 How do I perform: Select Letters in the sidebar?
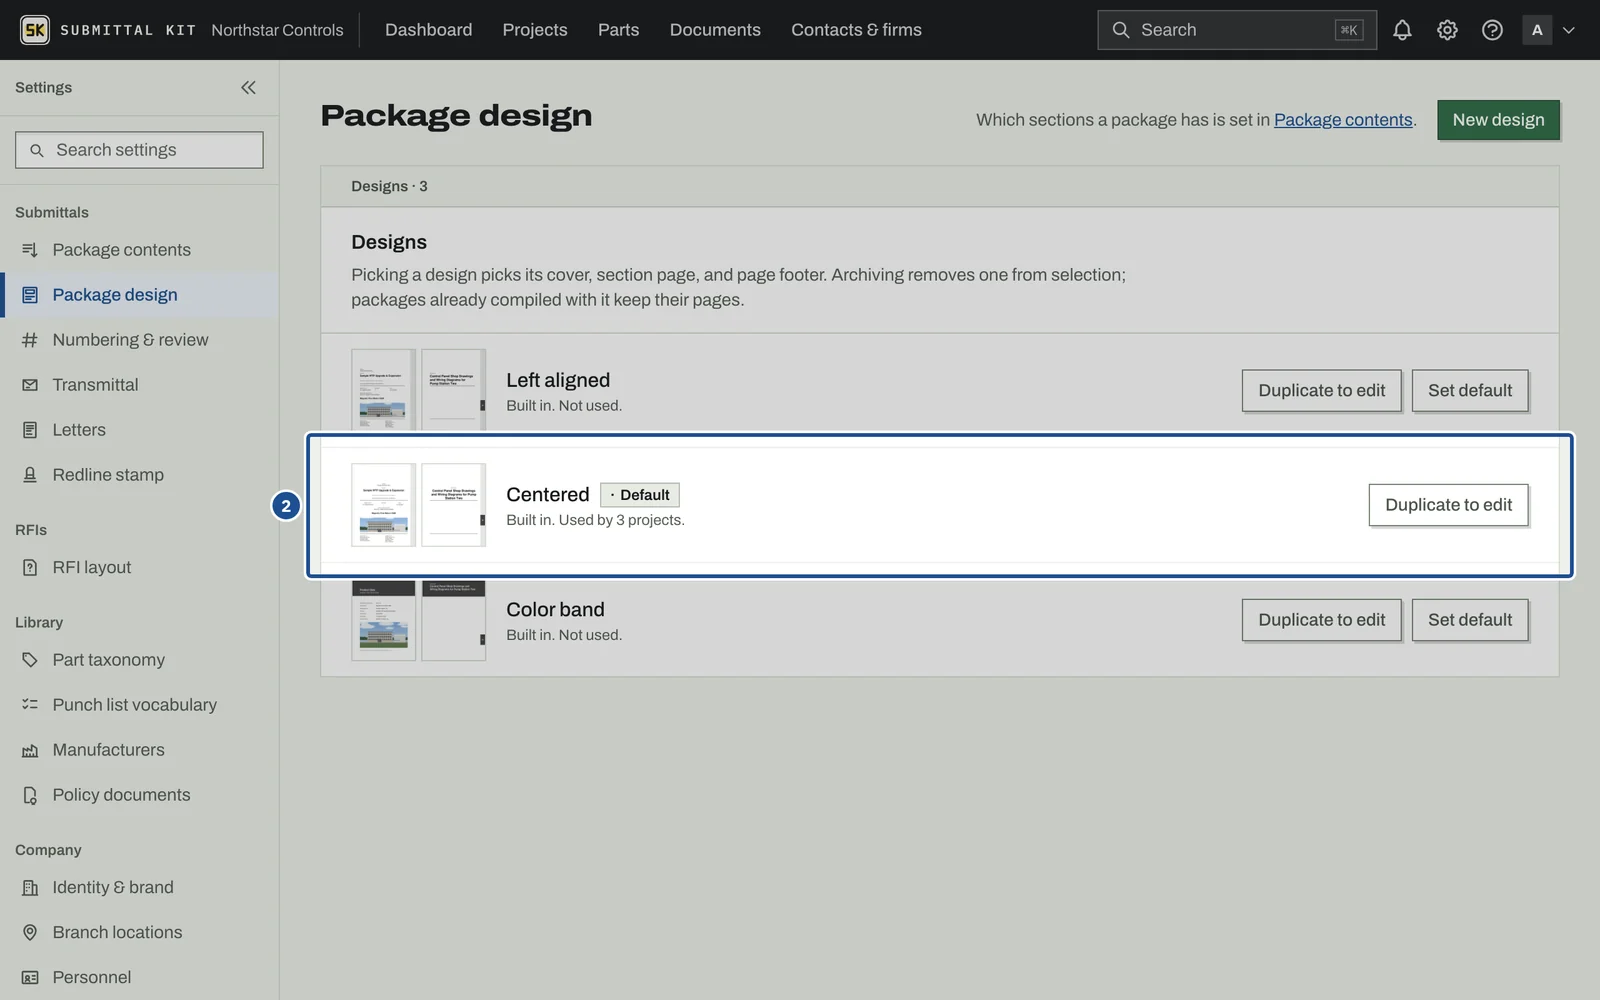[x=139, y=430]
